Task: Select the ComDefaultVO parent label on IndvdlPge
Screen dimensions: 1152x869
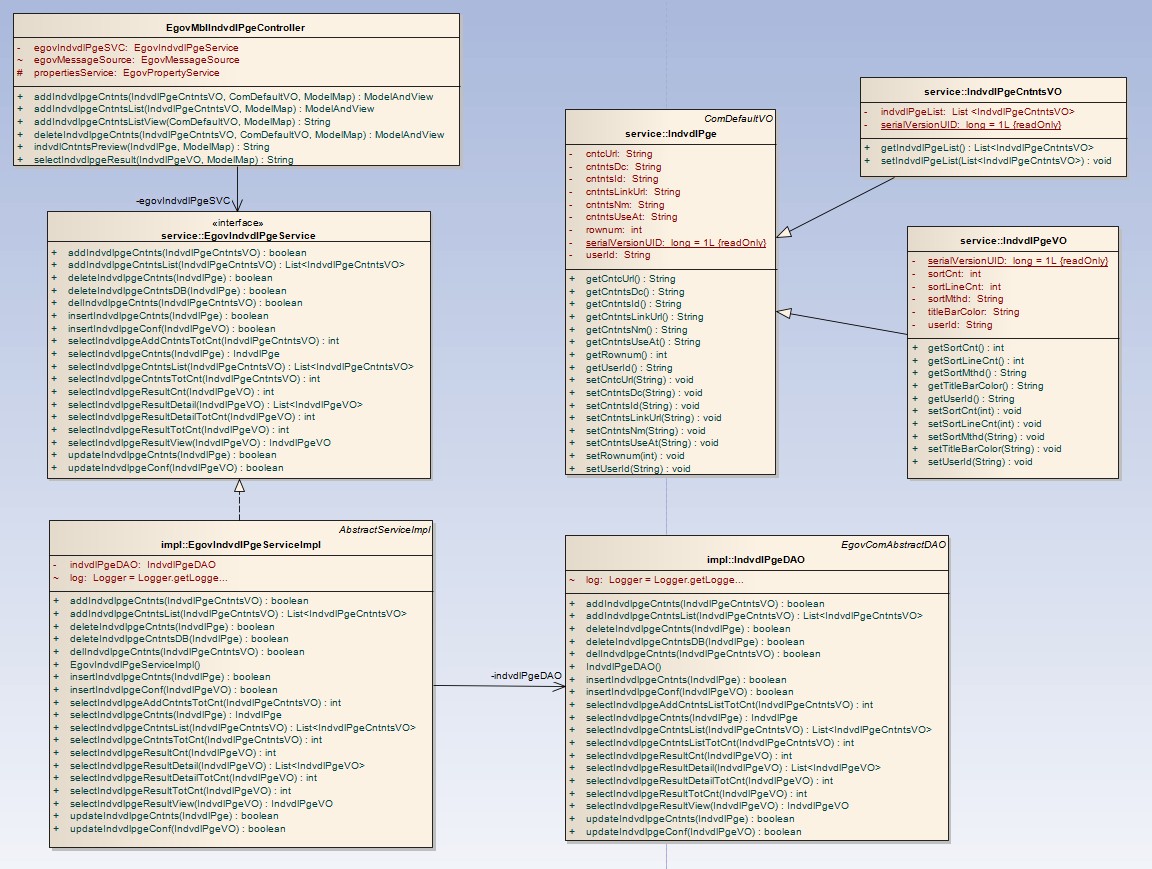Action: 738,118
